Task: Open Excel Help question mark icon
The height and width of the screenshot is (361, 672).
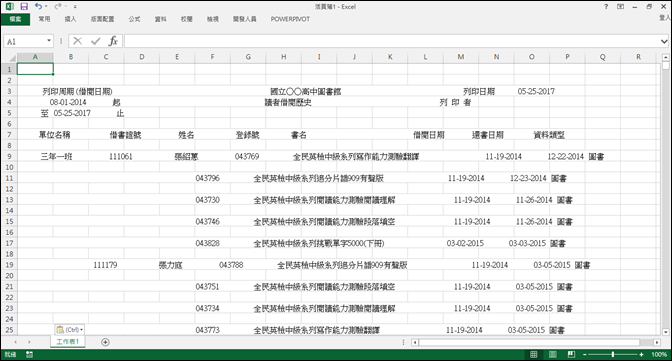Action: click(x=606, y=6)
